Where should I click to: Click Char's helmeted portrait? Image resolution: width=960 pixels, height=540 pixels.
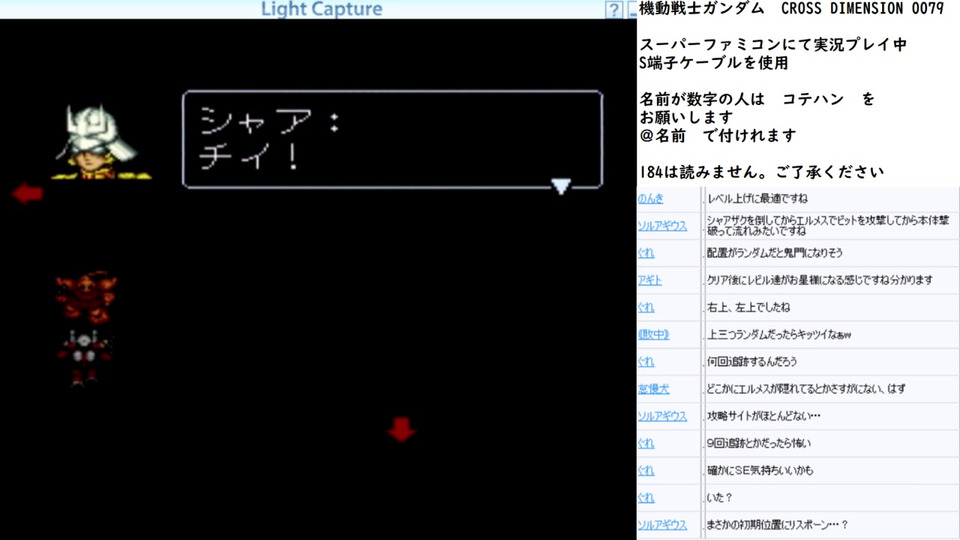pos(98,143)
